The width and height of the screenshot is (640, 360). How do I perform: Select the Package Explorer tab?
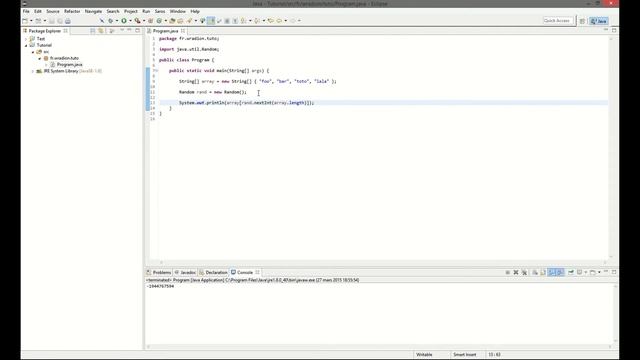44,31
